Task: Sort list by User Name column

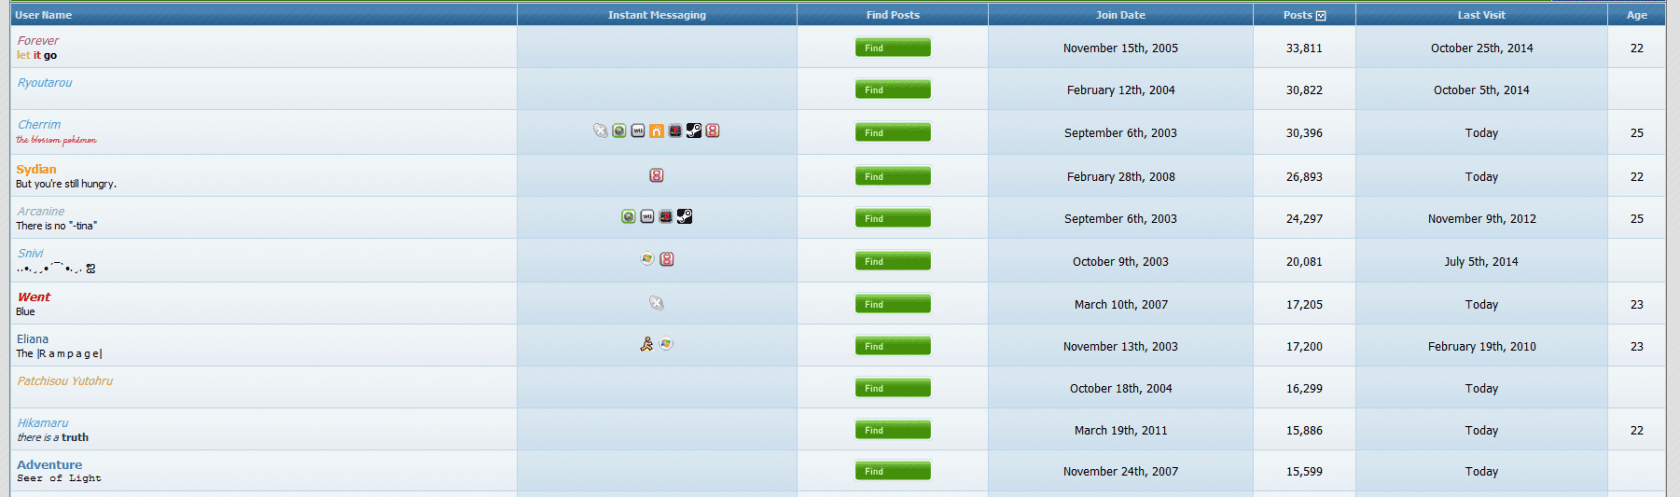Action: pos(43,15)
